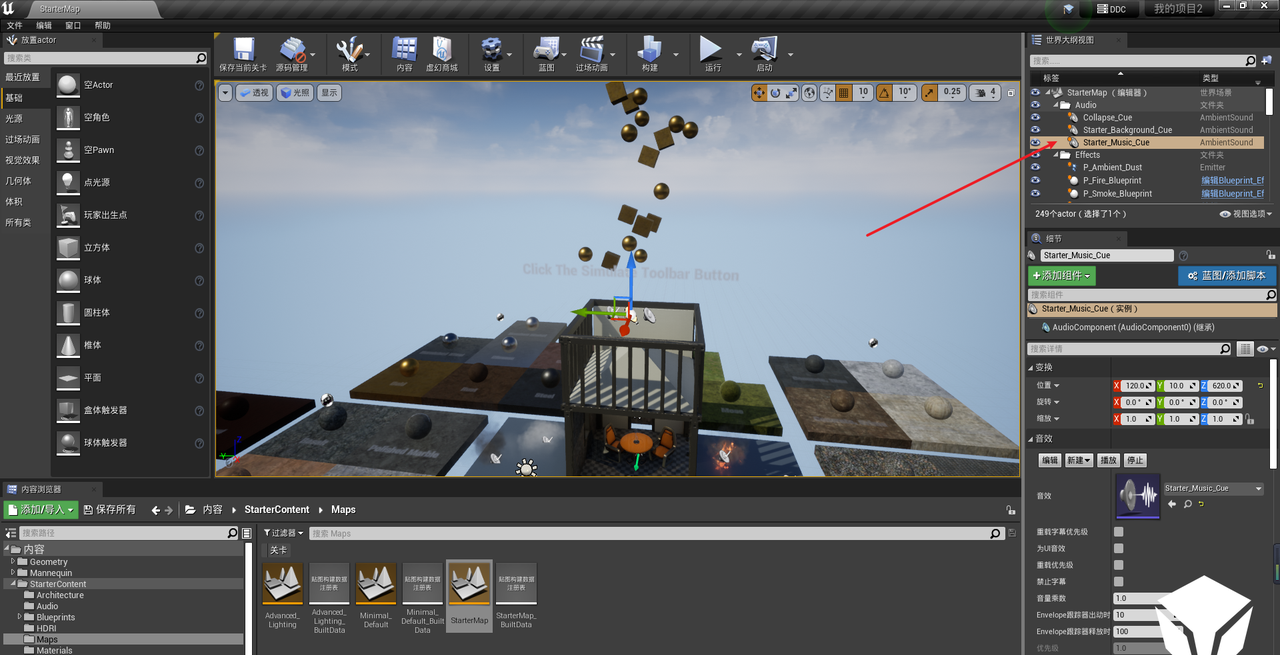
Task: Toggle surface snapping icon in viewport
Action: coord(826,92)
